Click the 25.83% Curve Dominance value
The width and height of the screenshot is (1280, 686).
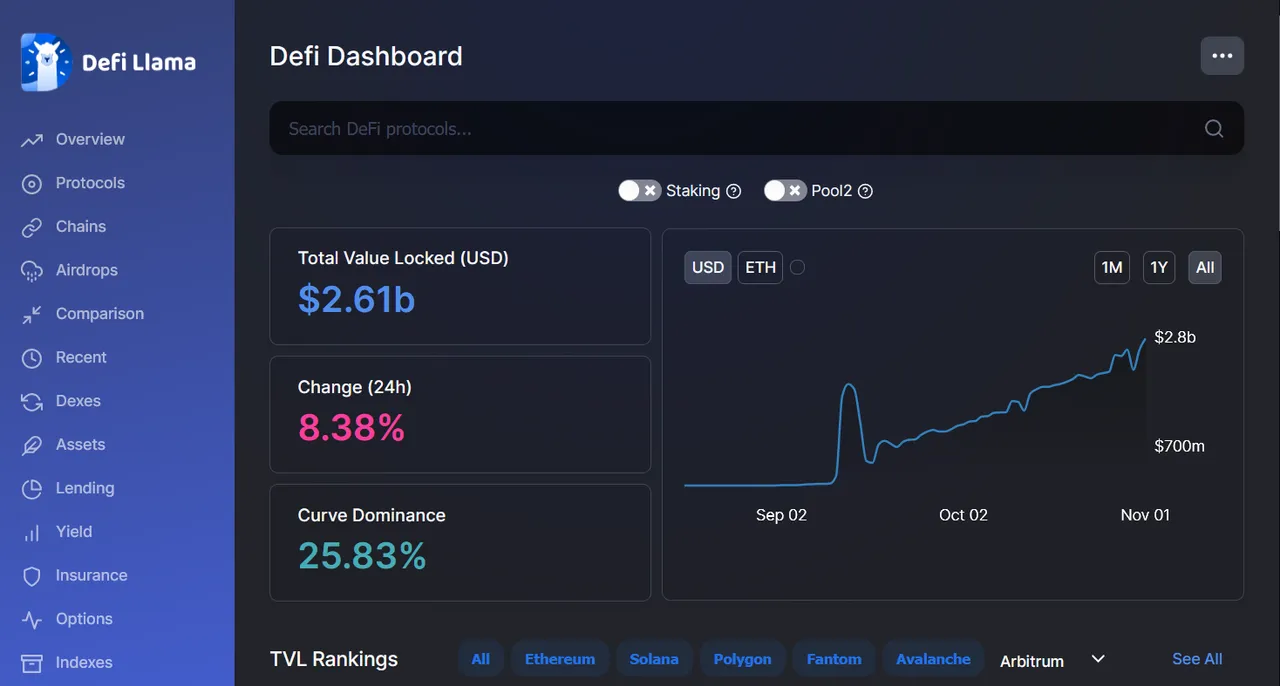point(362,556)
